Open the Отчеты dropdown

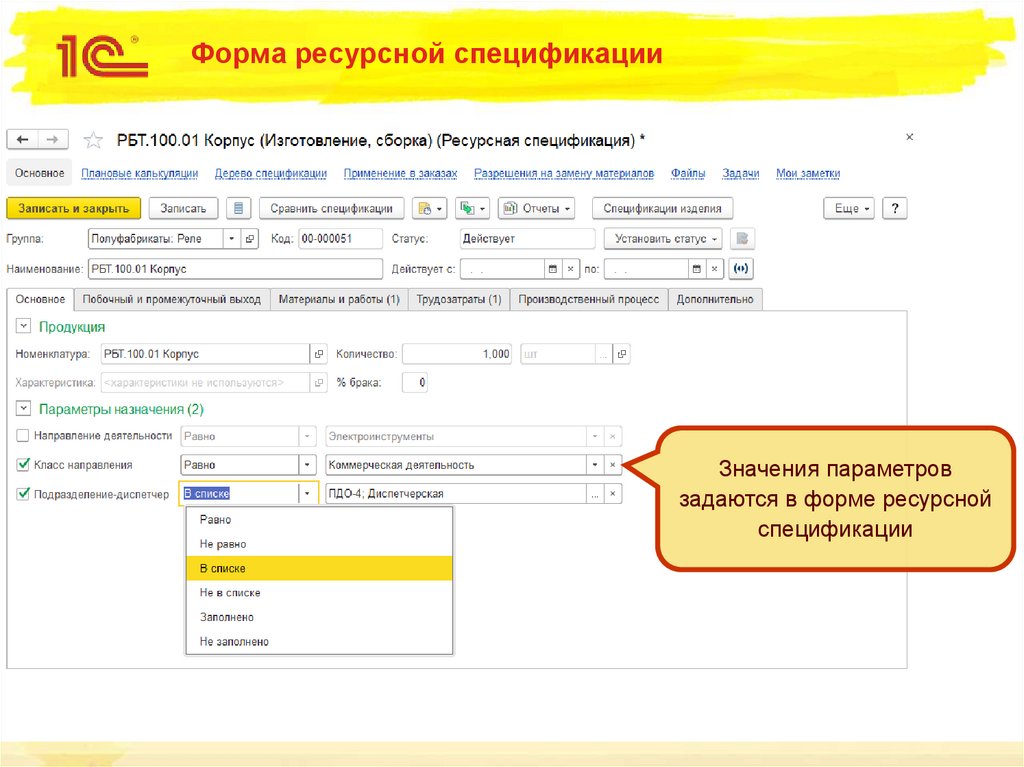click(x=535, y=208)
